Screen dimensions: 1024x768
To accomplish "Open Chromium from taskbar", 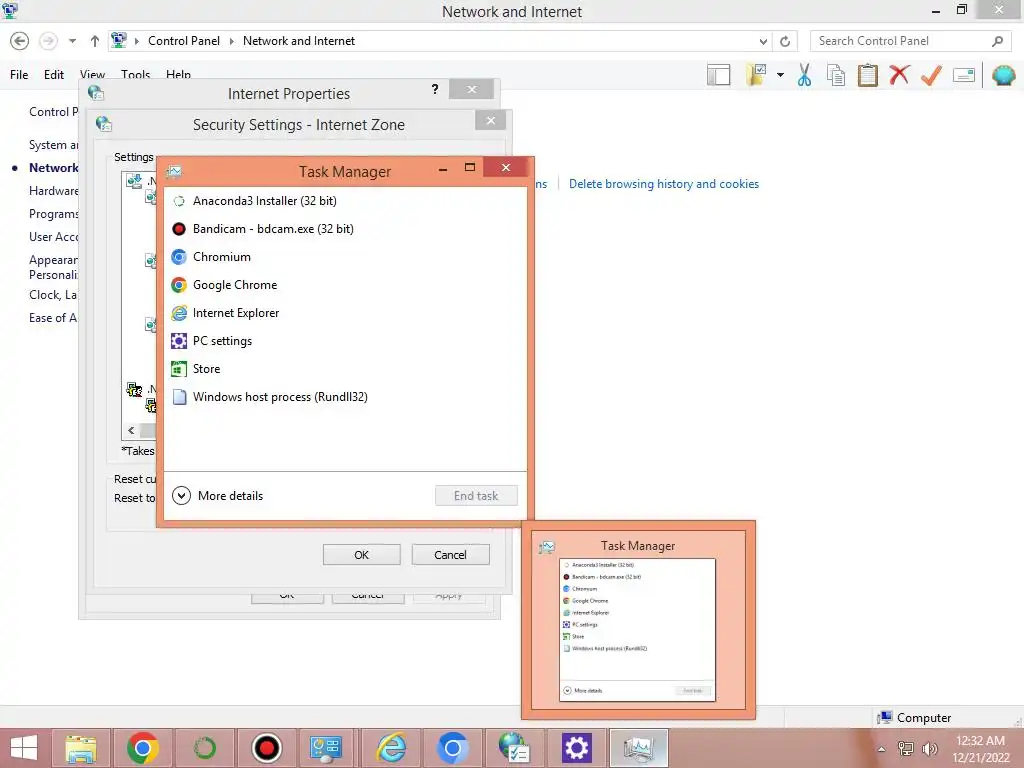I will [453, 748].
